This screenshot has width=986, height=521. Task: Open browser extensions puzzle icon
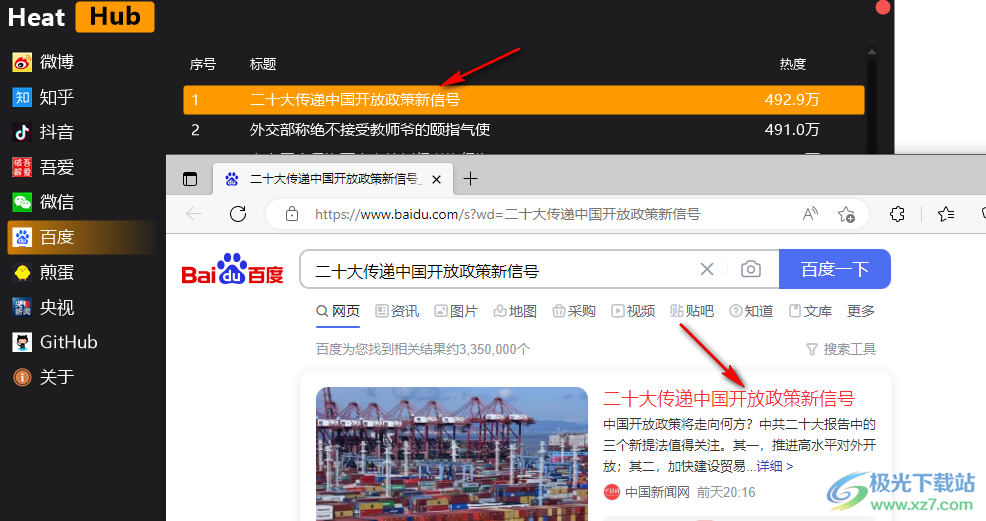tap(897, 214)
